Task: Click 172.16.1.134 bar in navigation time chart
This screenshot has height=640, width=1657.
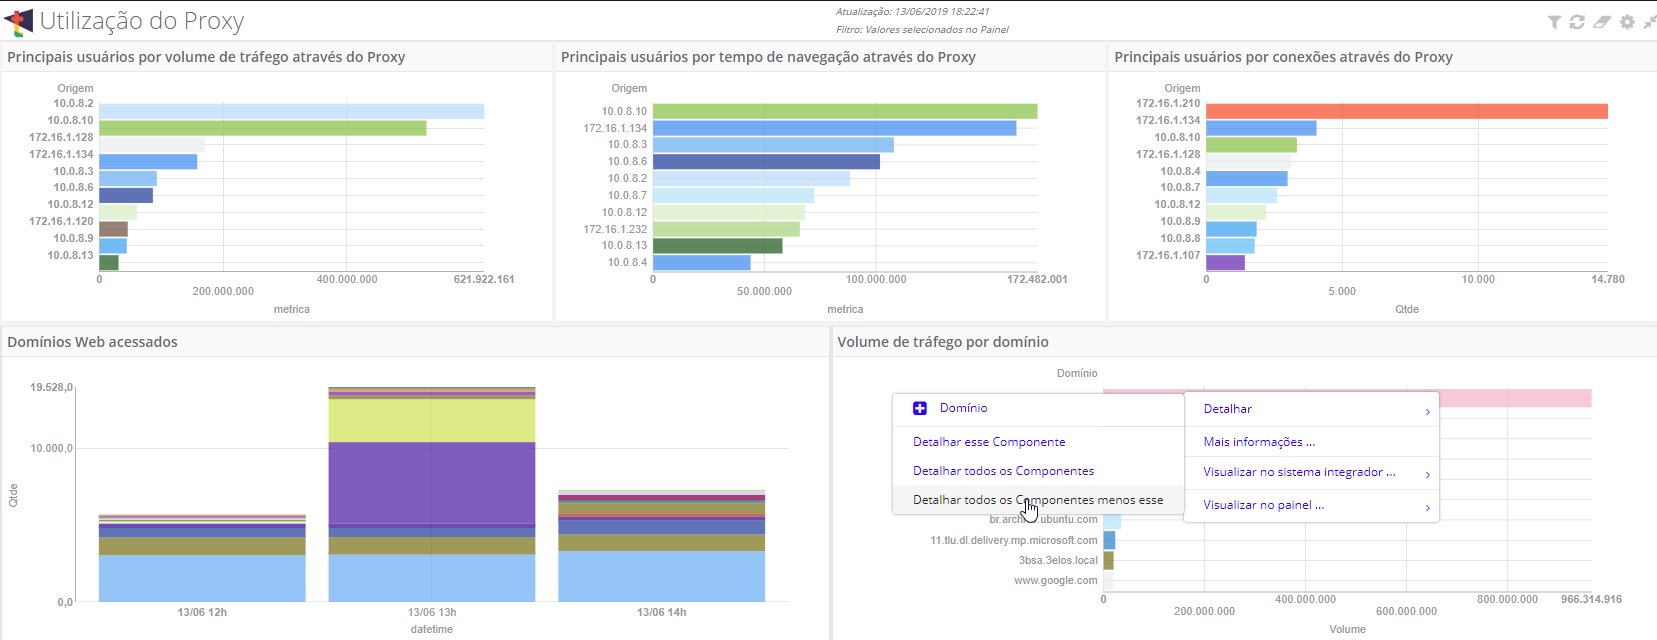Action: [x=835, y=128]
